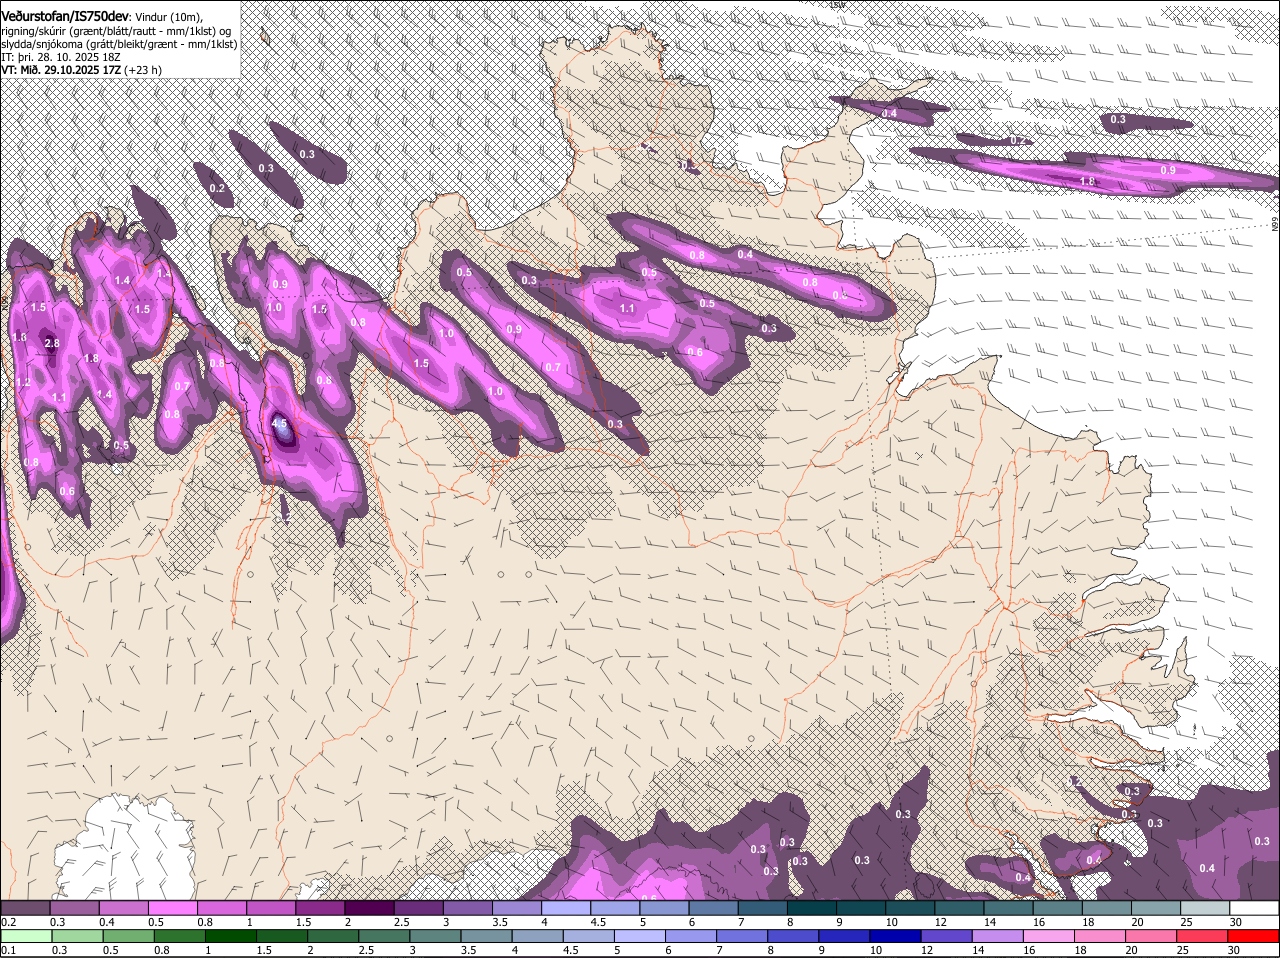Click the bright pink 0.5–0.8 snow swatch
This screenshot has height=958, width=1280.
(x=174, y=908)
